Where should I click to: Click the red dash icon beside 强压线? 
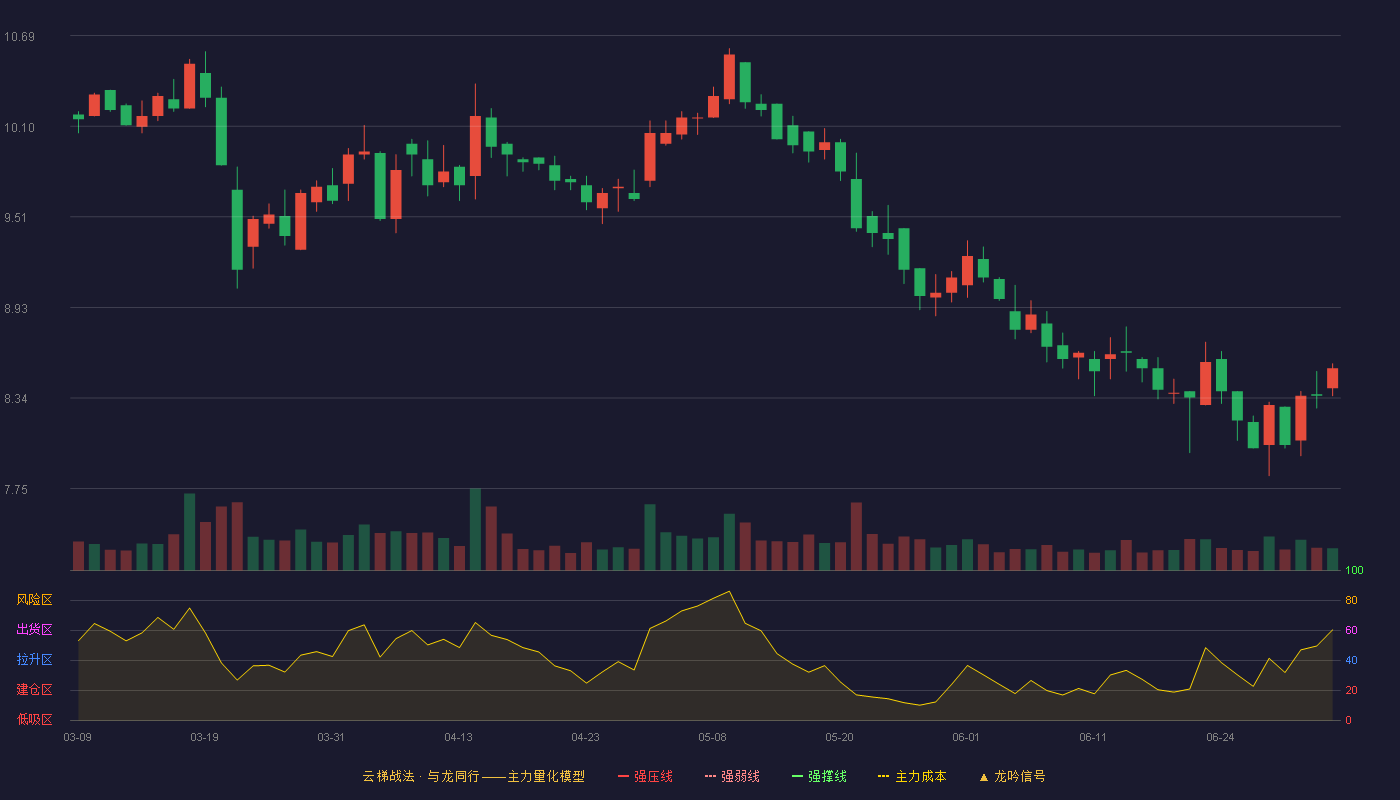[623, 776]
